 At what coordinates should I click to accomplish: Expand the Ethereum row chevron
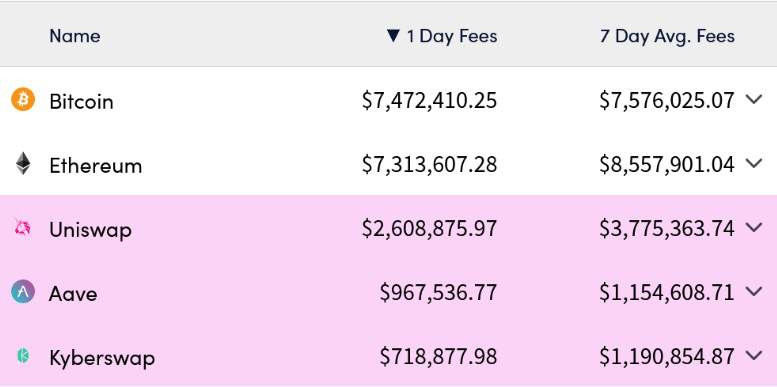point(754,163)
